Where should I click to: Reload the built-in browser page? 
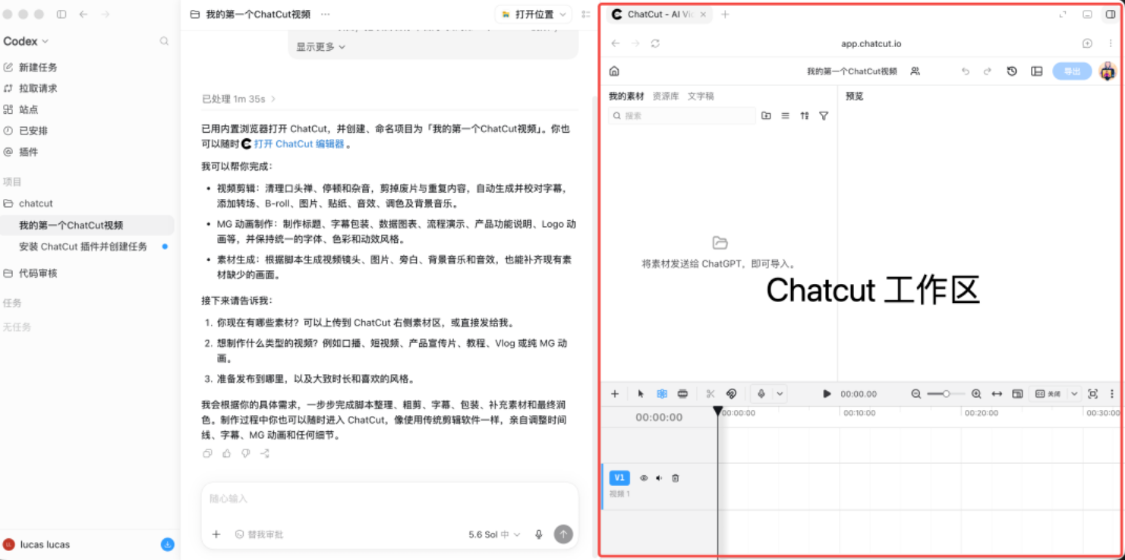[x=655, y=44]
